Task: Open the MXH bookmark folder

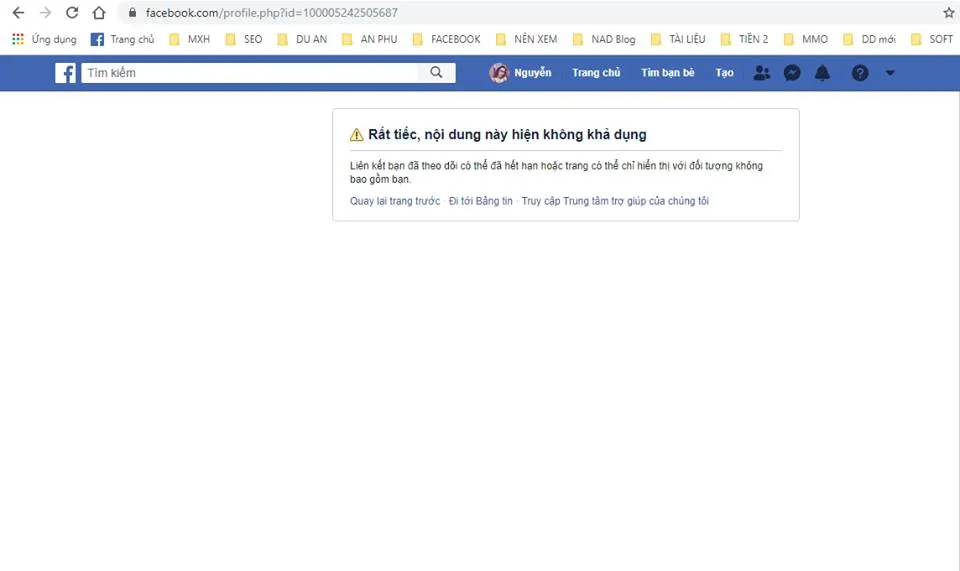Action: tap(189, 39)
